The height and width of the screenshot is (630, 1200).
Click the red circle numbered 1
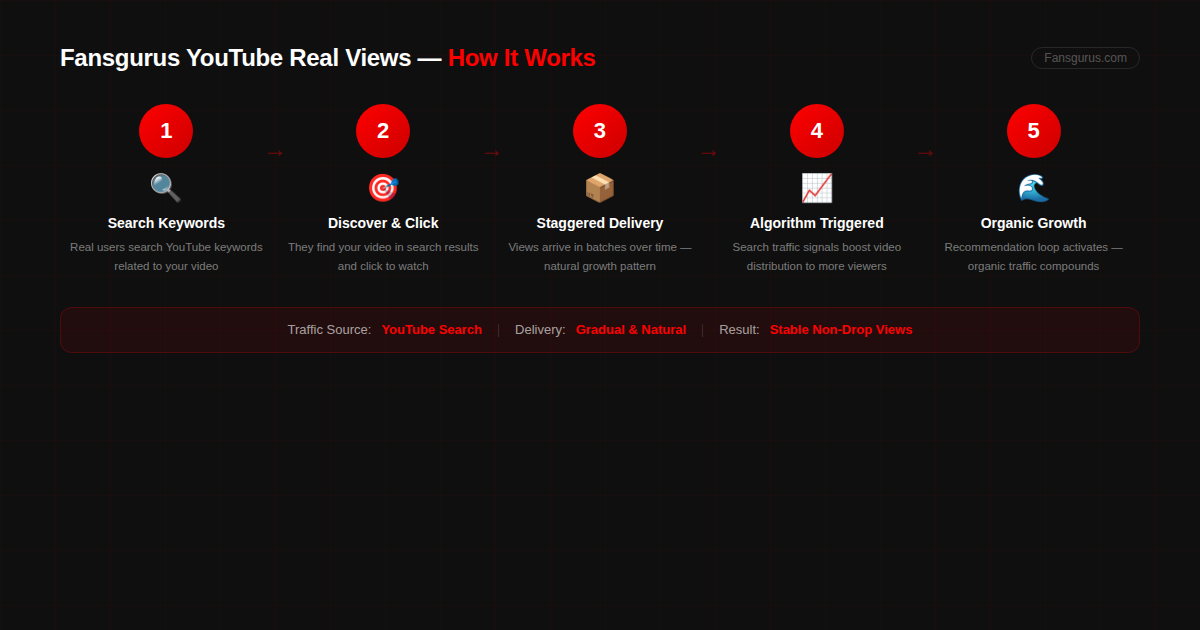[166, 130]
